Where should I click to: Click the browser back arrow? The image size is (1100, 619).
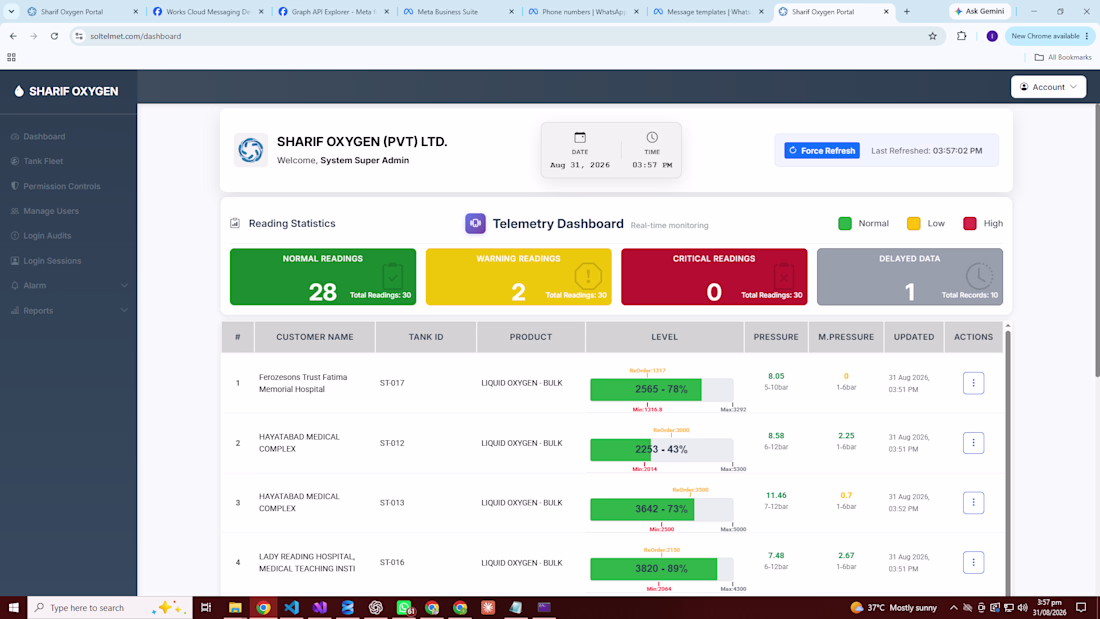click(13, 36)
